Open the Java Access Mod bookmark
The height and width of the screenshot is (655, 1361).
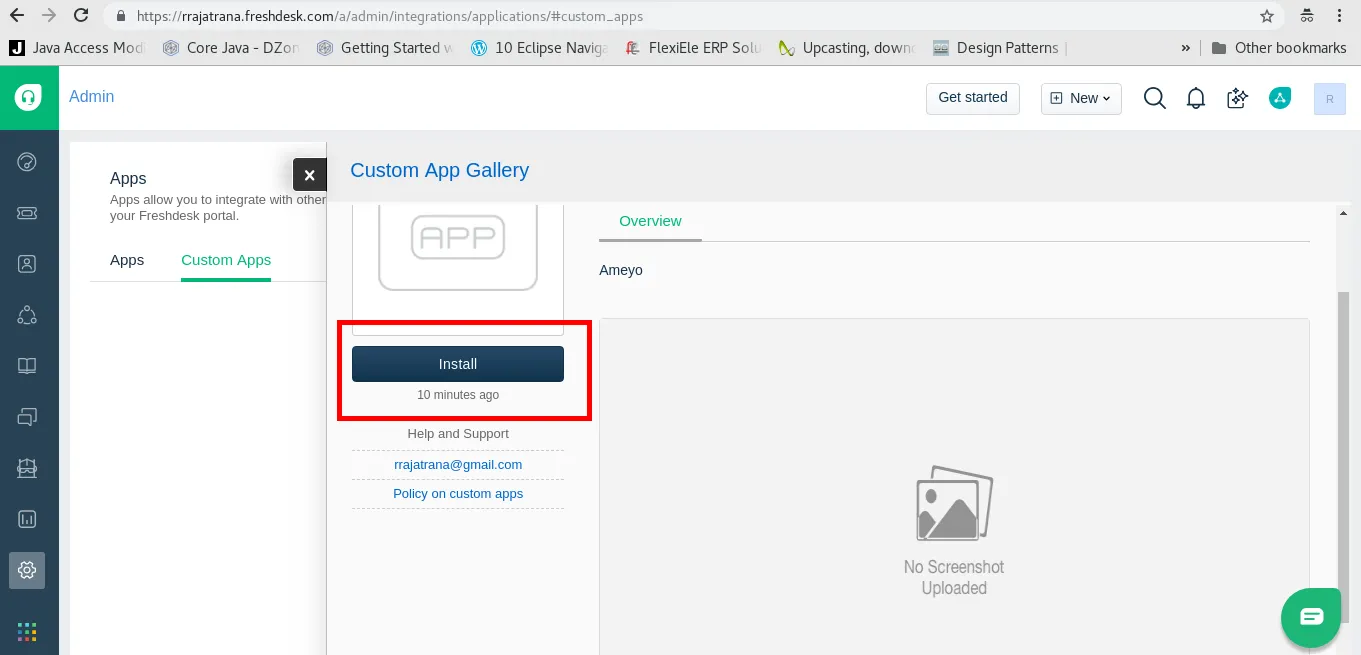(x=77, y=48)
